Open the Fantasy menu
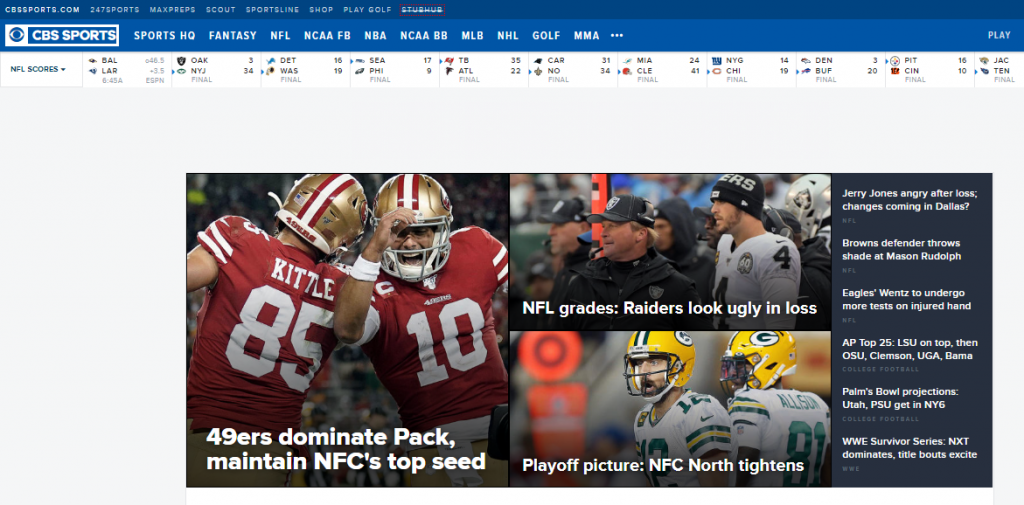Screen dimensions: 1024x505 (x=232, y=36)
